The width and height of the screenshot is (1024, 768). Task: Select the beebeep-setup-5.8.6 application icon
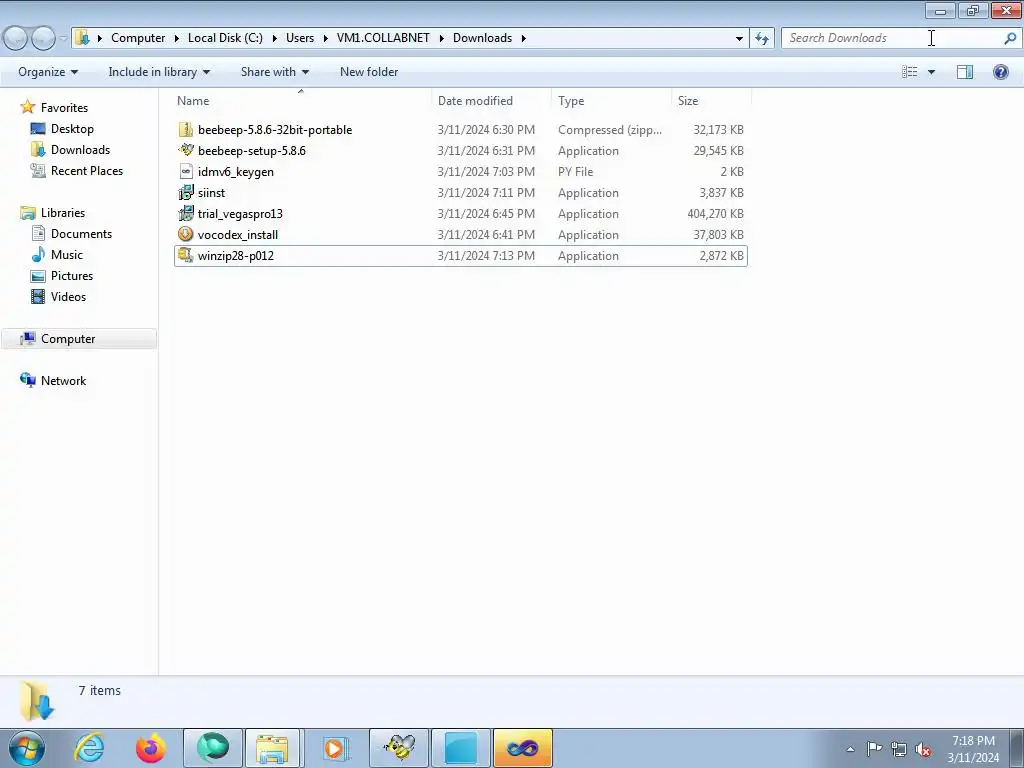tap(186, 150)
